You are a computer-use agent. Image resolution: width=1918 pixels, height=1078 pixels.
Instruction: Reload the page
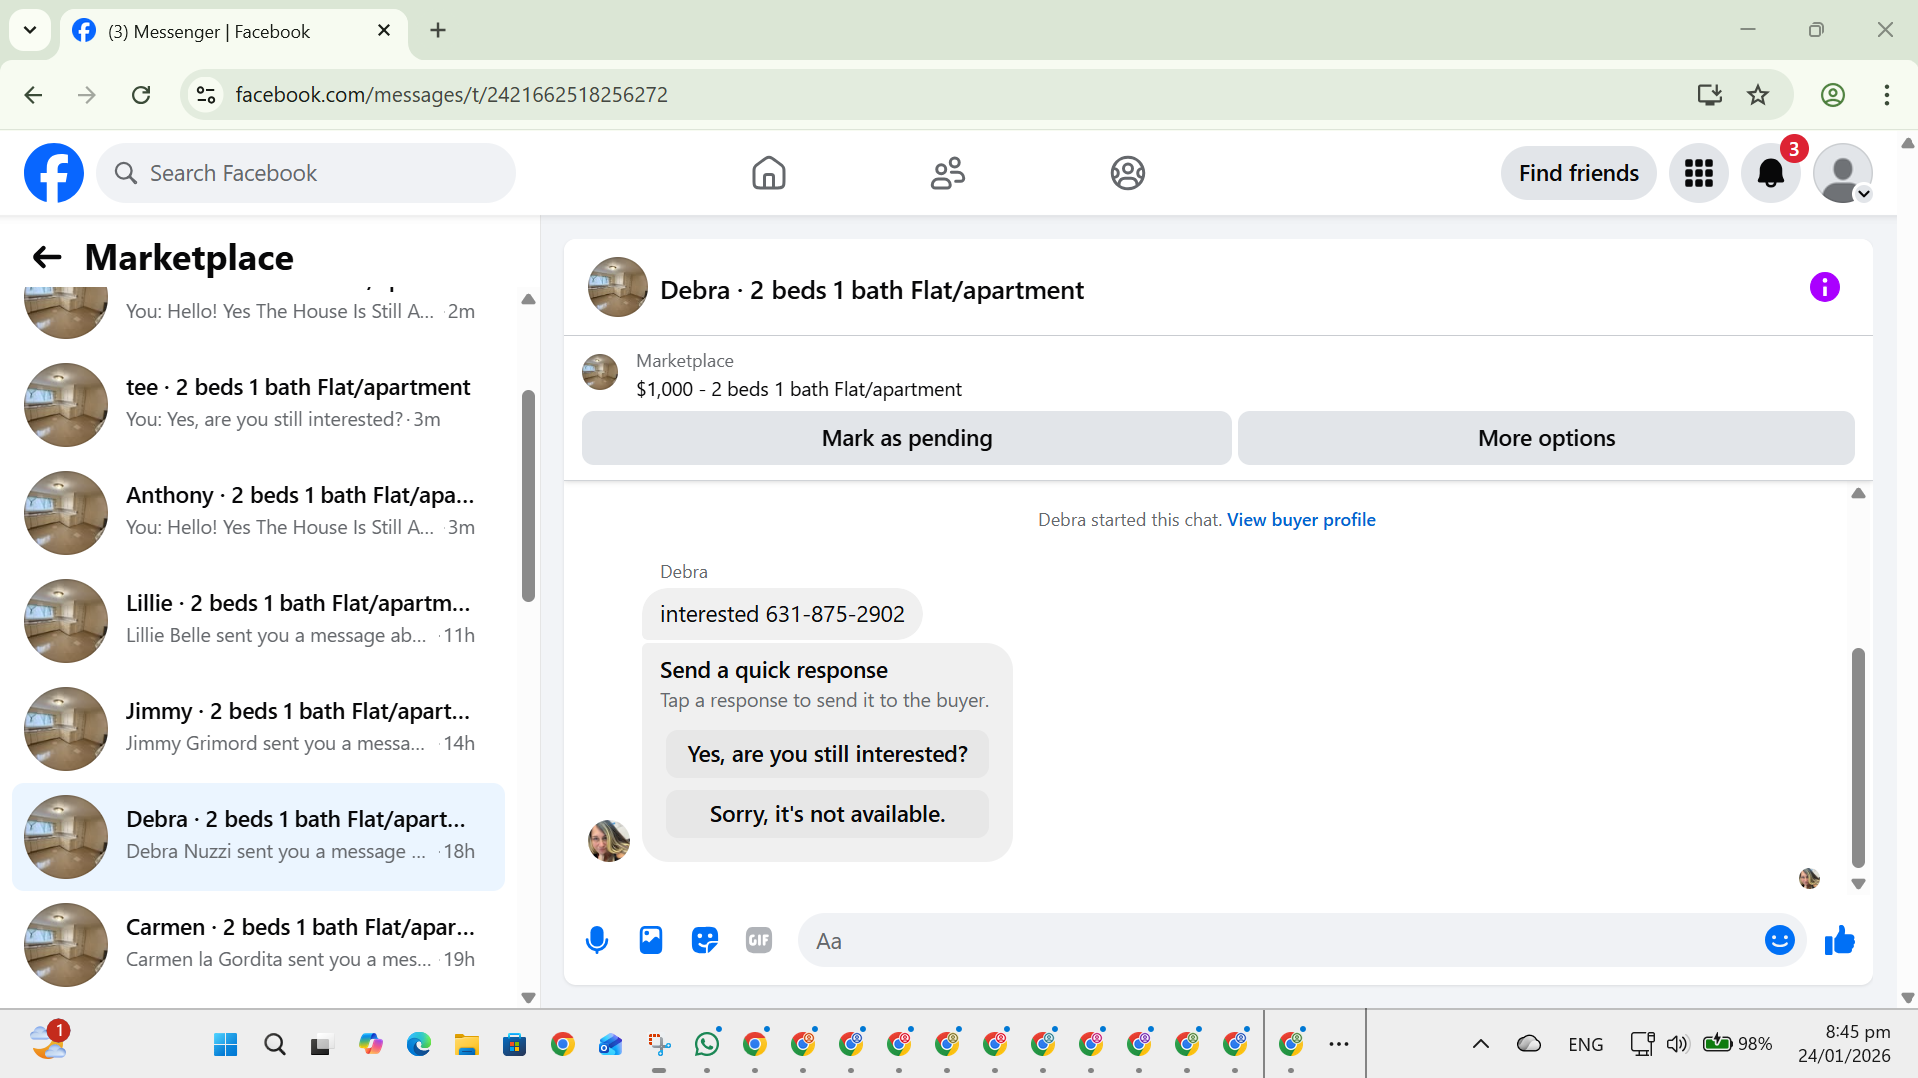141,95
